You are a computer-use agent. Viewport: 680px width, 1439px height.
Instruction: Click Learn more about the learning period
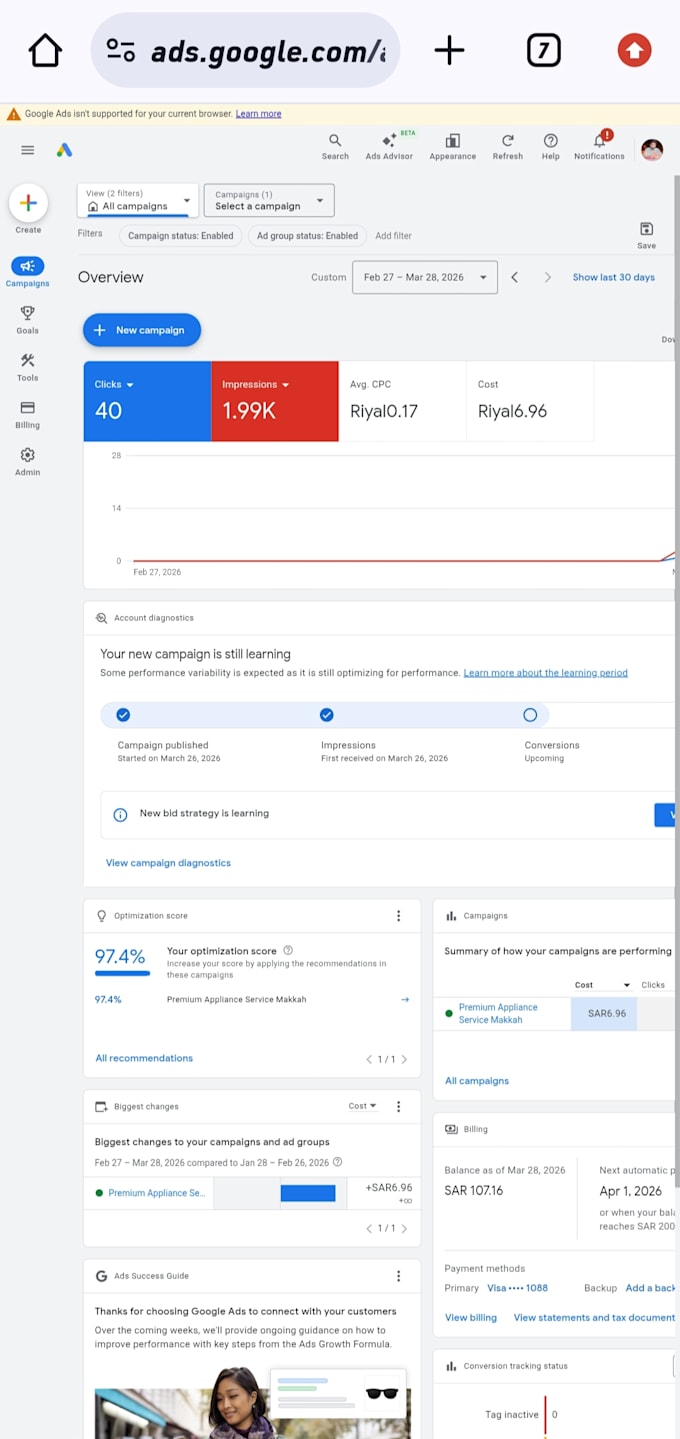pyautogui.click(x=545, y=673)
